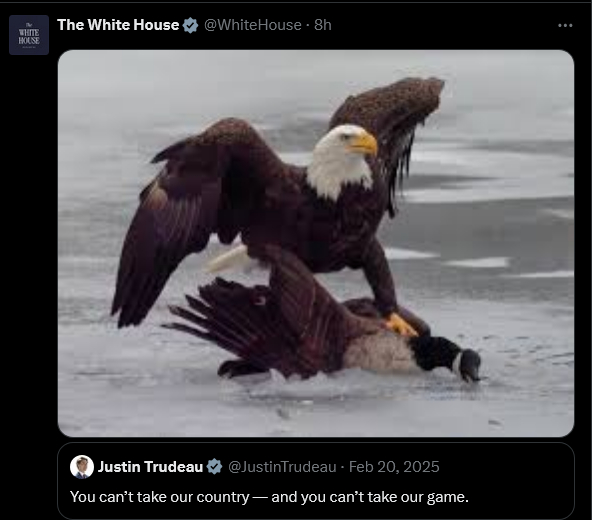Click the bald eagle's white head
The width and height of the screenshot is (592, 520).
point(340,159)
